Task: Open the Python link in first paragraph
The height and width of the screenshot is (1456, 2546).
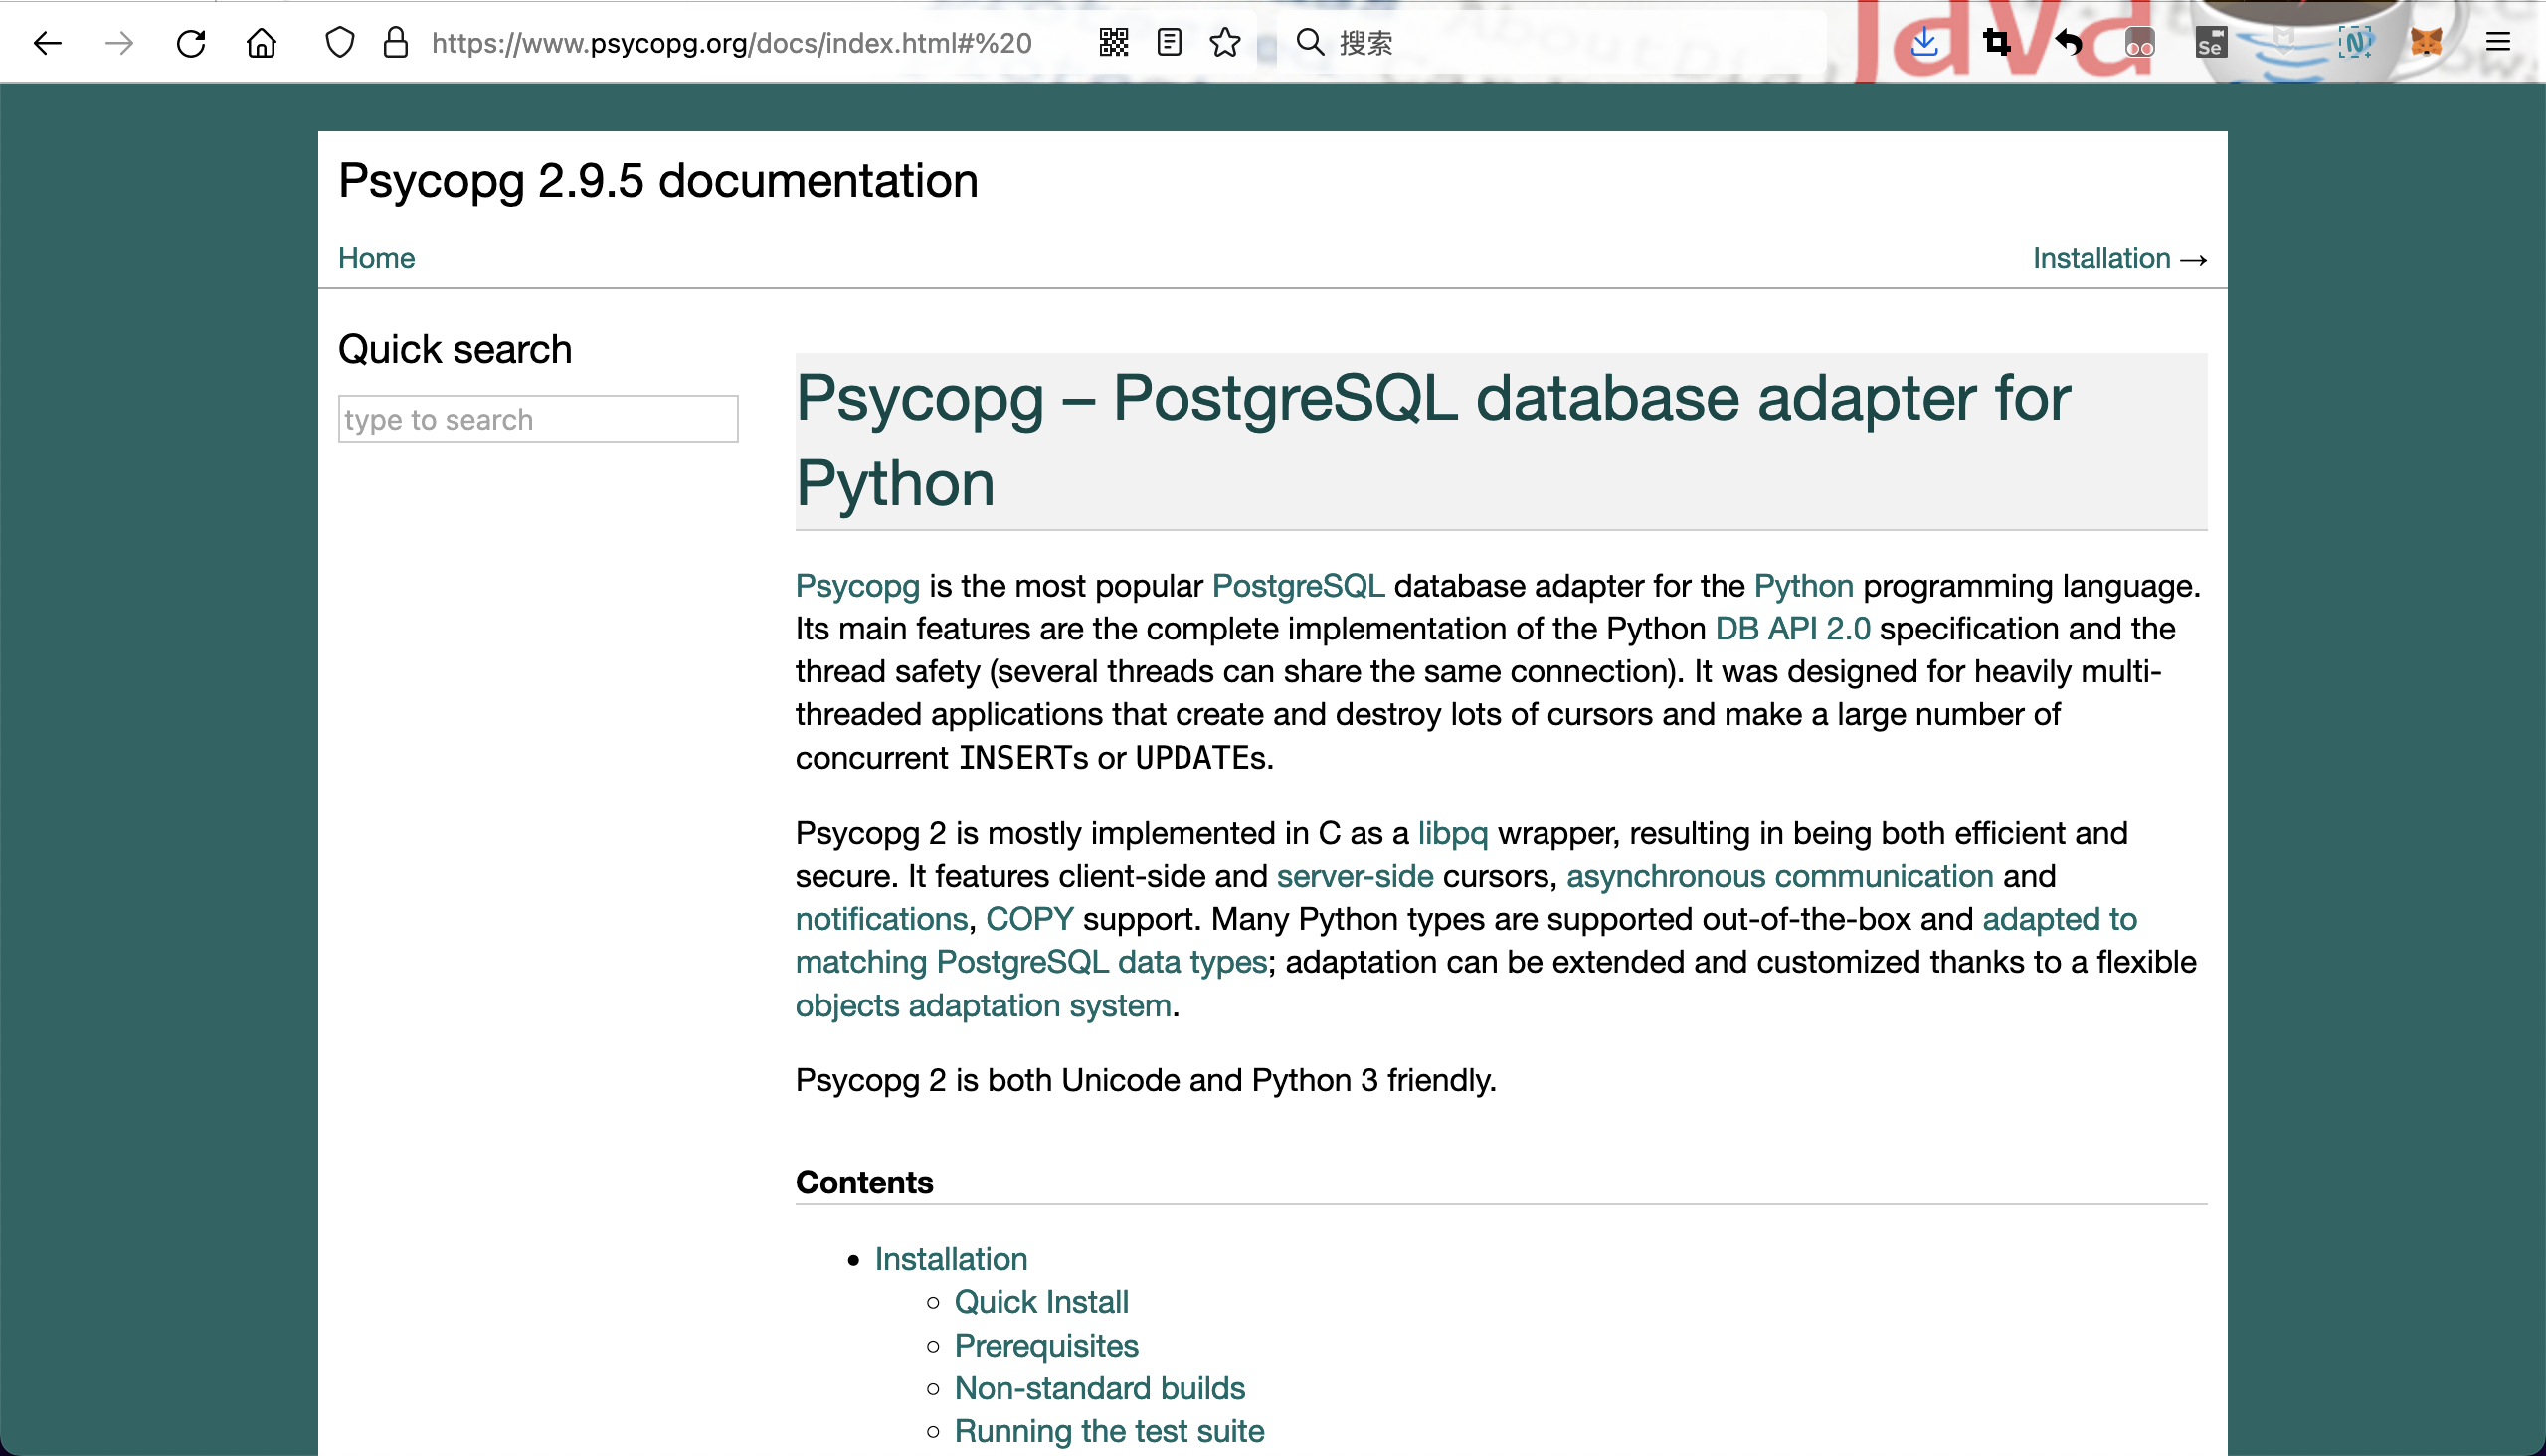Action: click(1803, 586)
